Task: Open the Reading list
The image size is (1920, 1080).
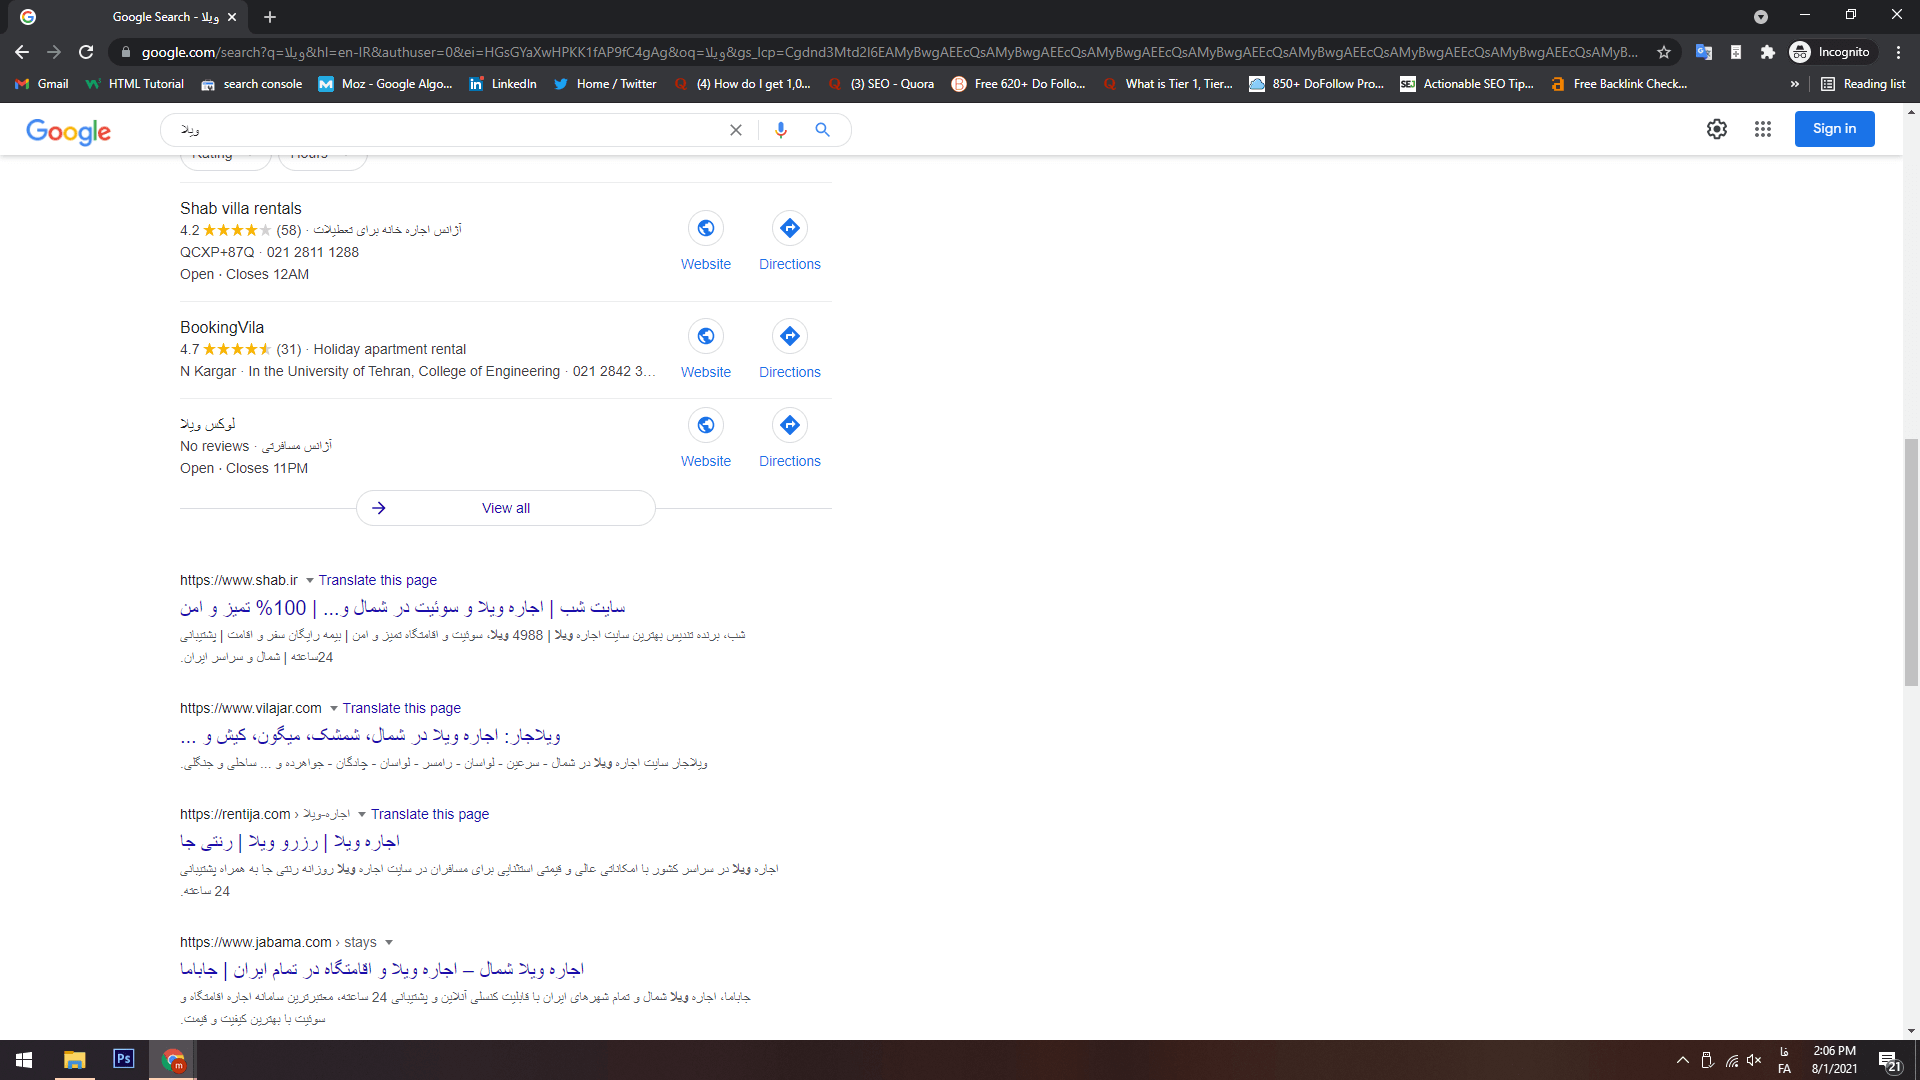Action: [x=1863, y=84]
